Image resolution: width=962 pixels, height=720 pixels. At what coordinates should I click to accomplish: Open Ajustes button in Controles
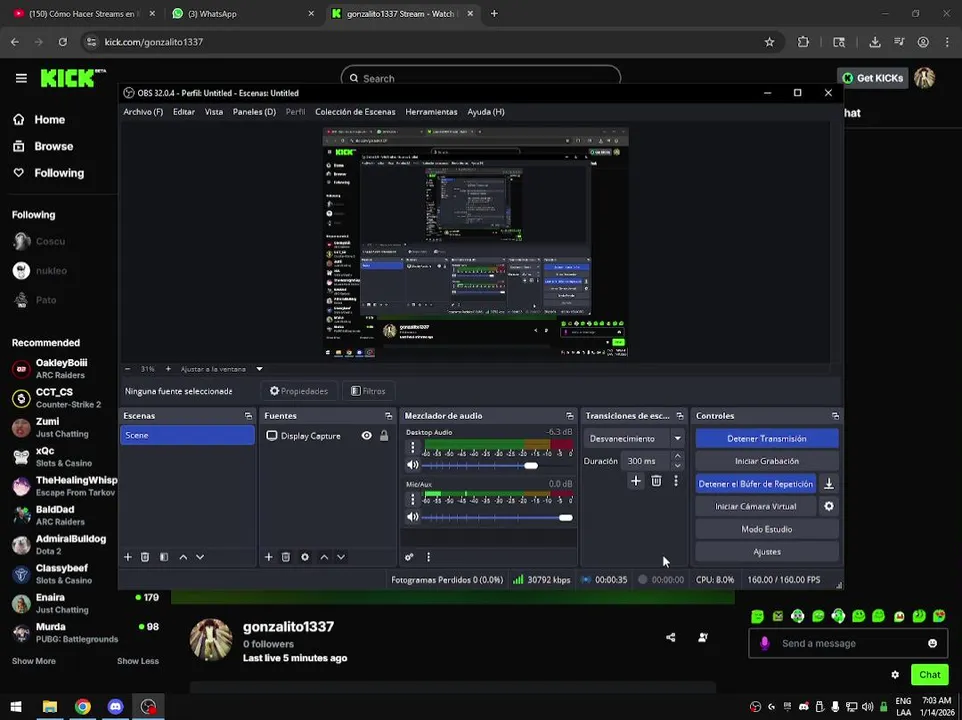pos(767,552)
